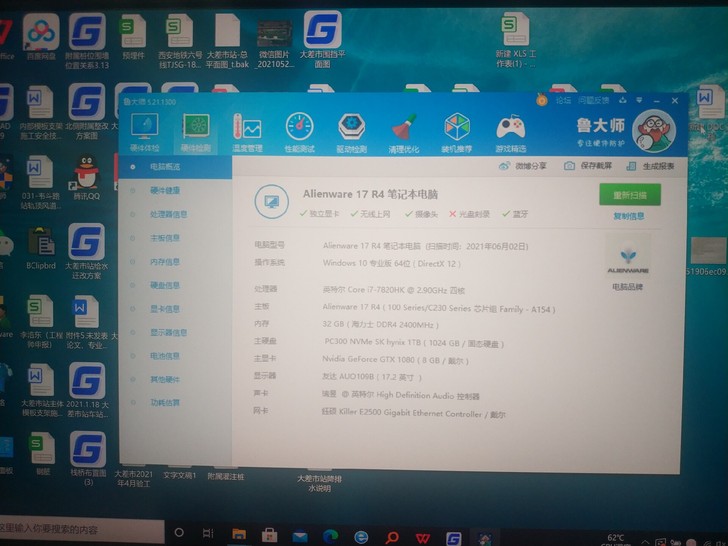Image resolution: width=728 pixels, height=546 pixels.
Task: Click the Lu Dashi mascot avatar
Action: 654,131
